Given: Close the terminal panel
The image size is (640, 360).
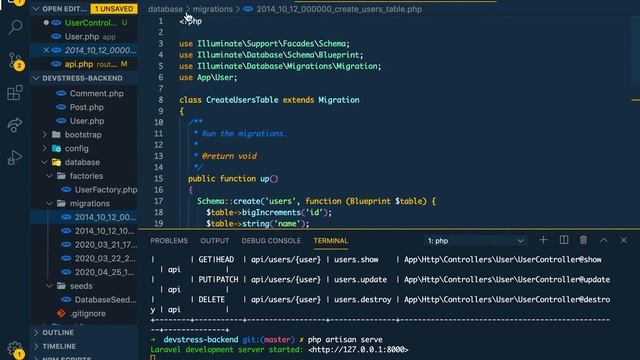Looking at the screenshot, I should point(624,240).
